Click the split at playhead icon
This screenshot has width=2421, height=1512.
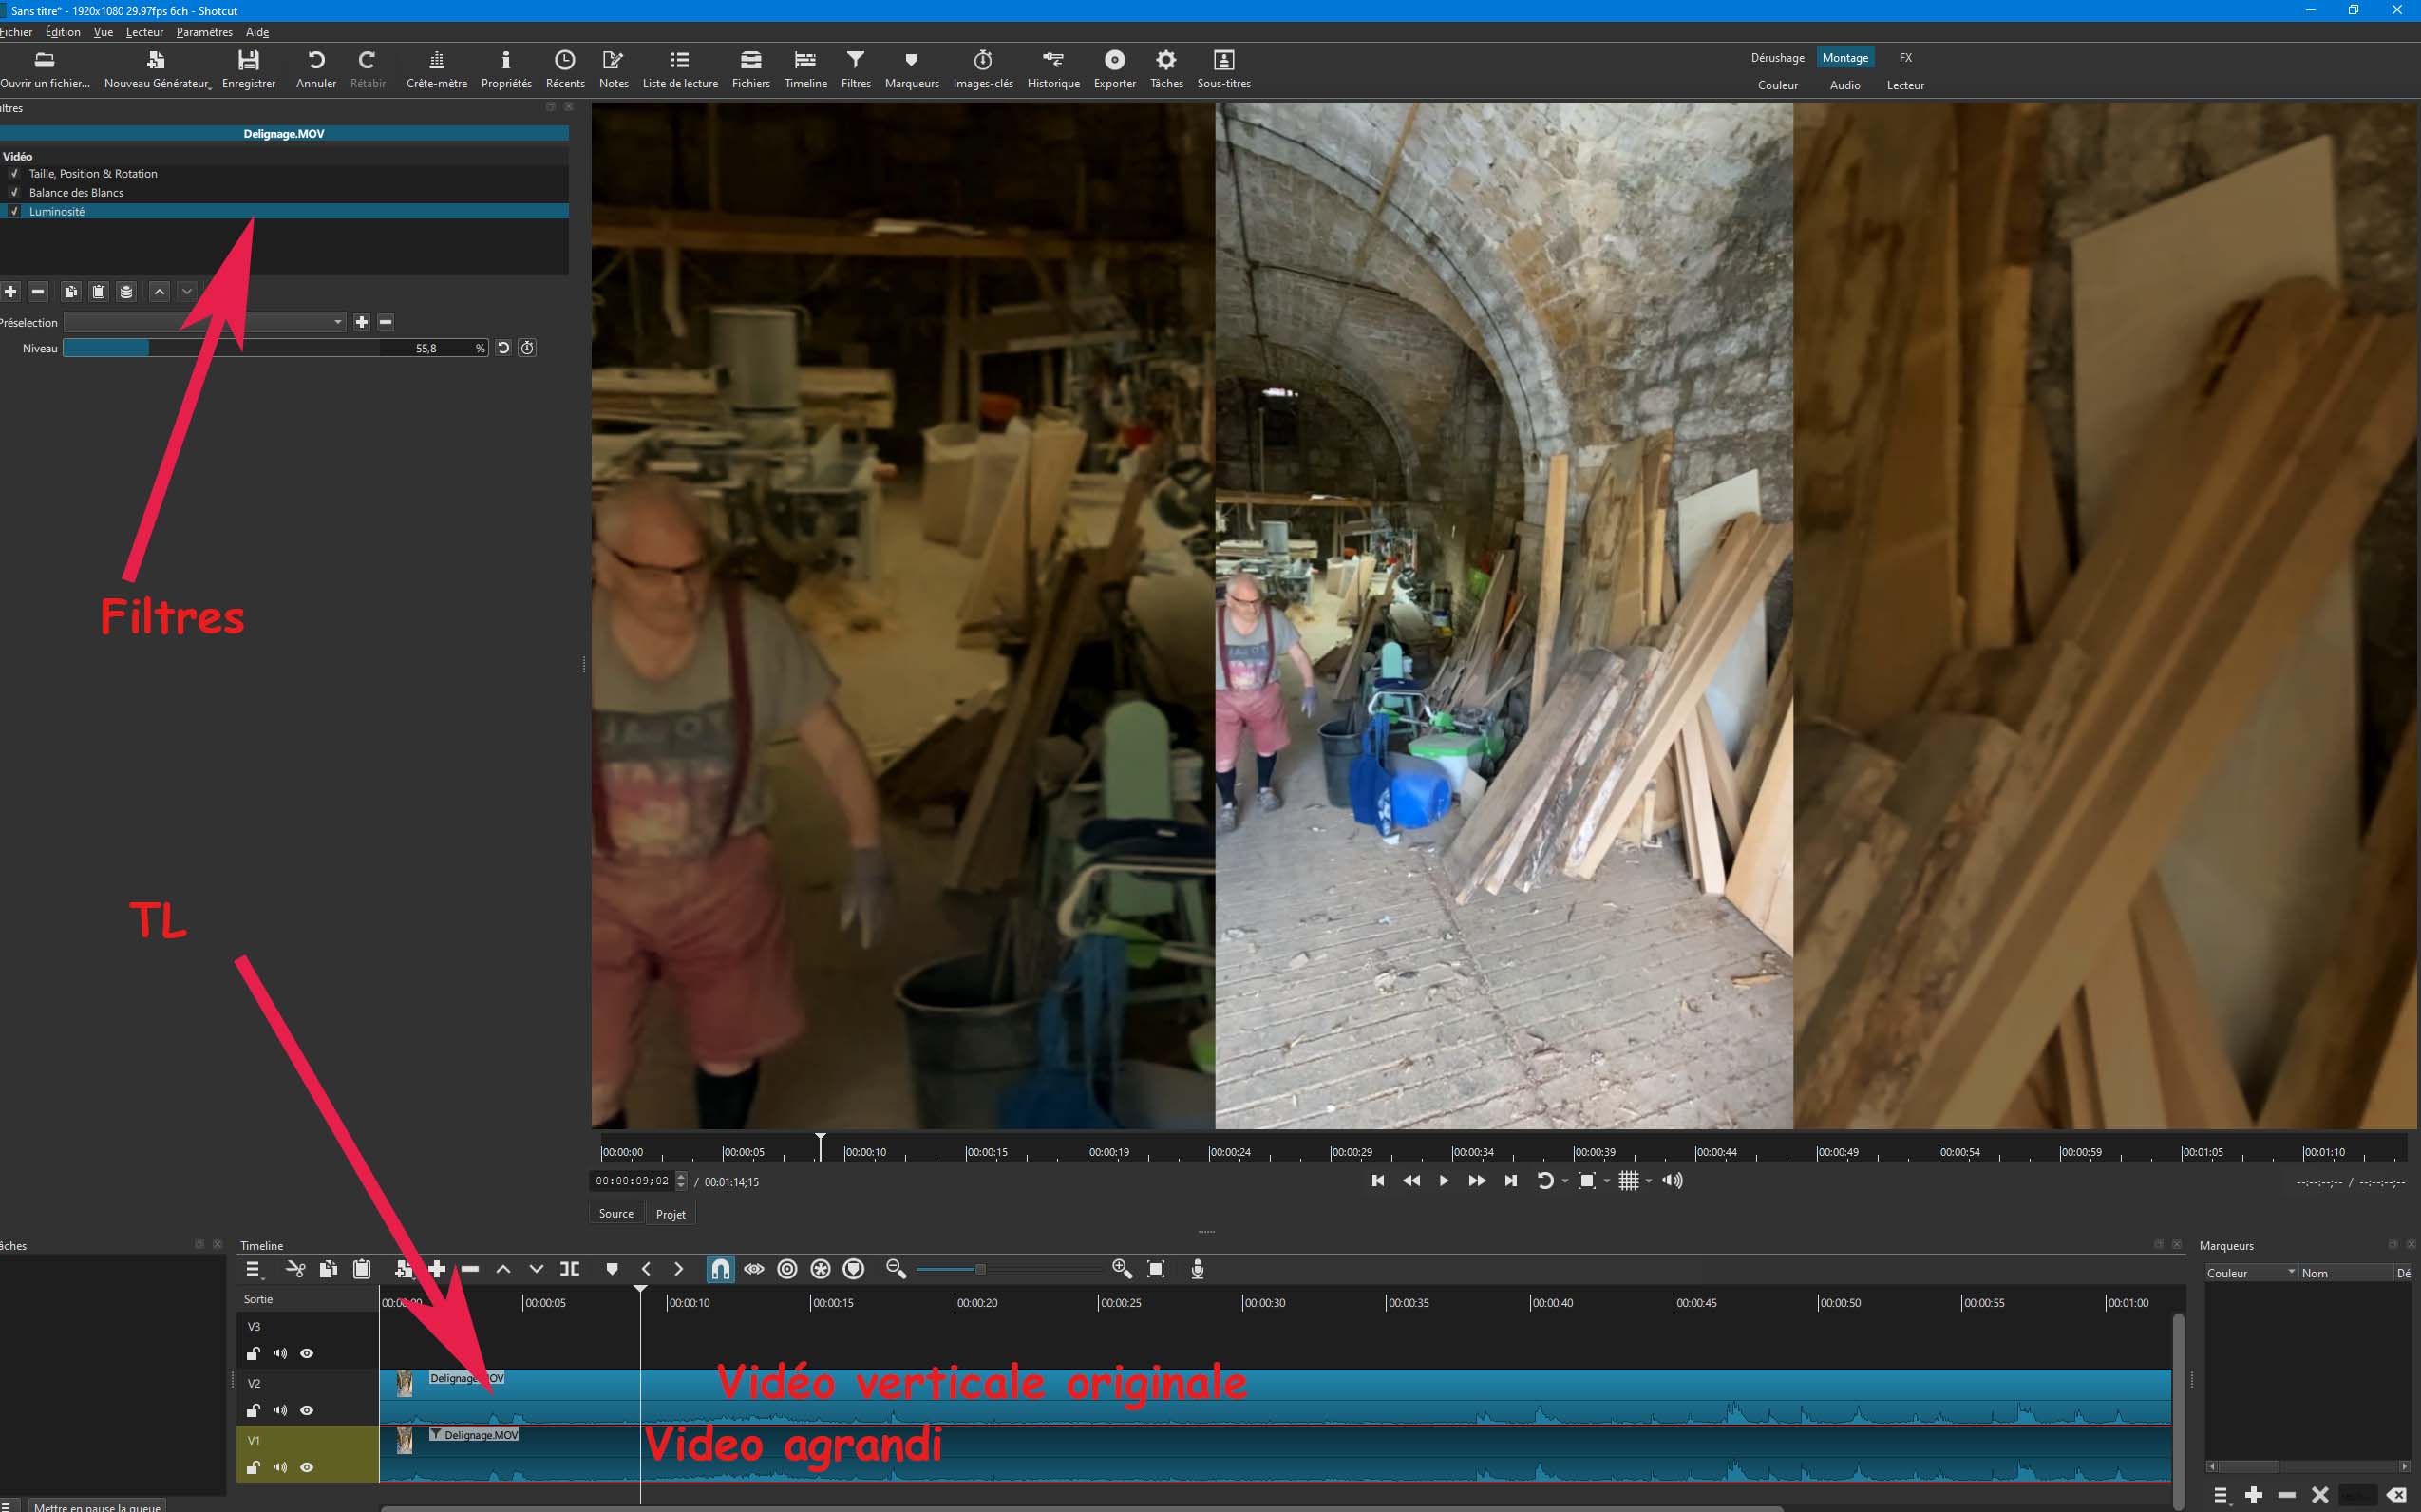[x=570, y=1269]
